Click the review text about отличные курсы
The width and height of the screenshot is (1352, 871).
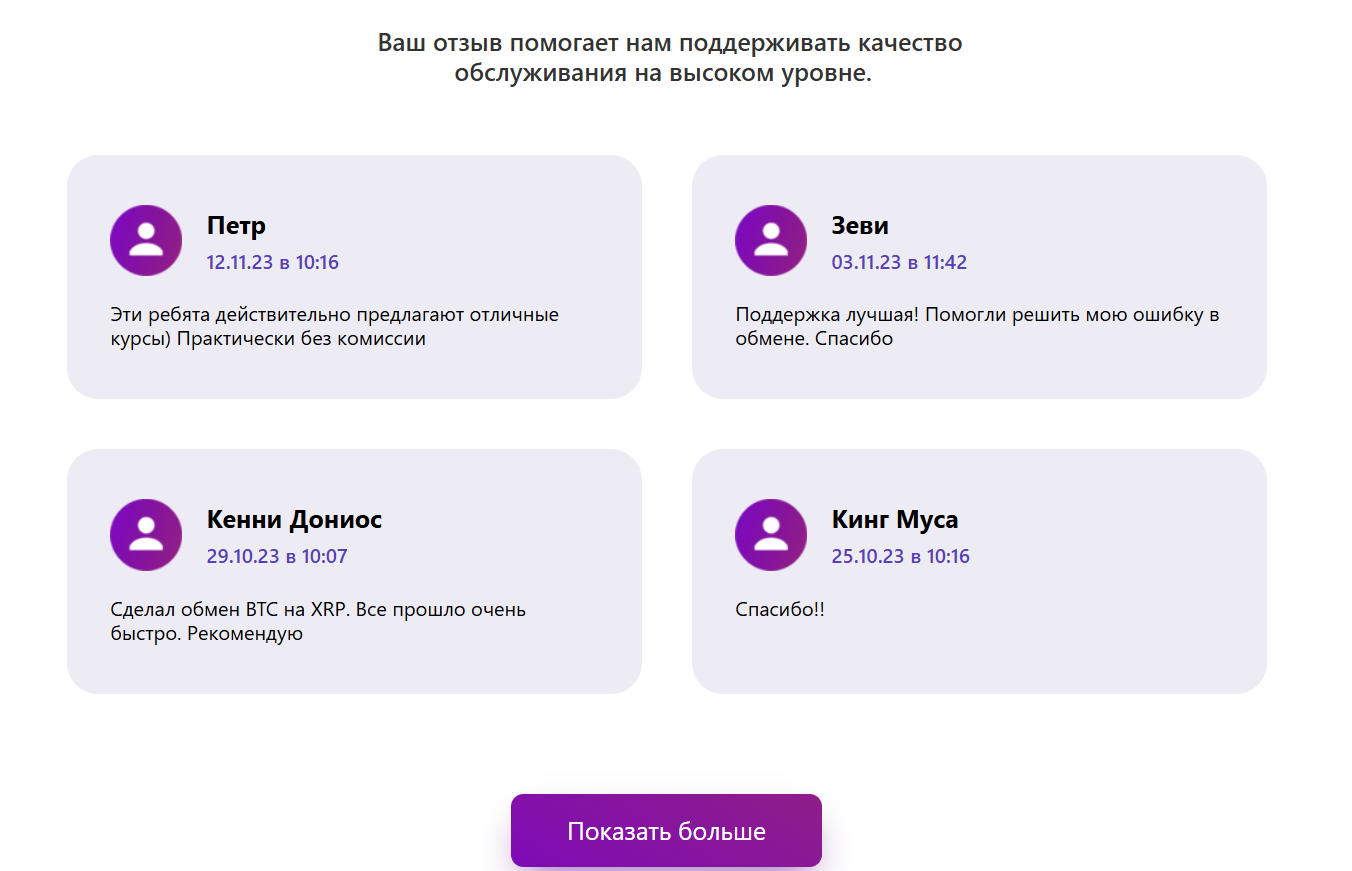pos(334,327)
